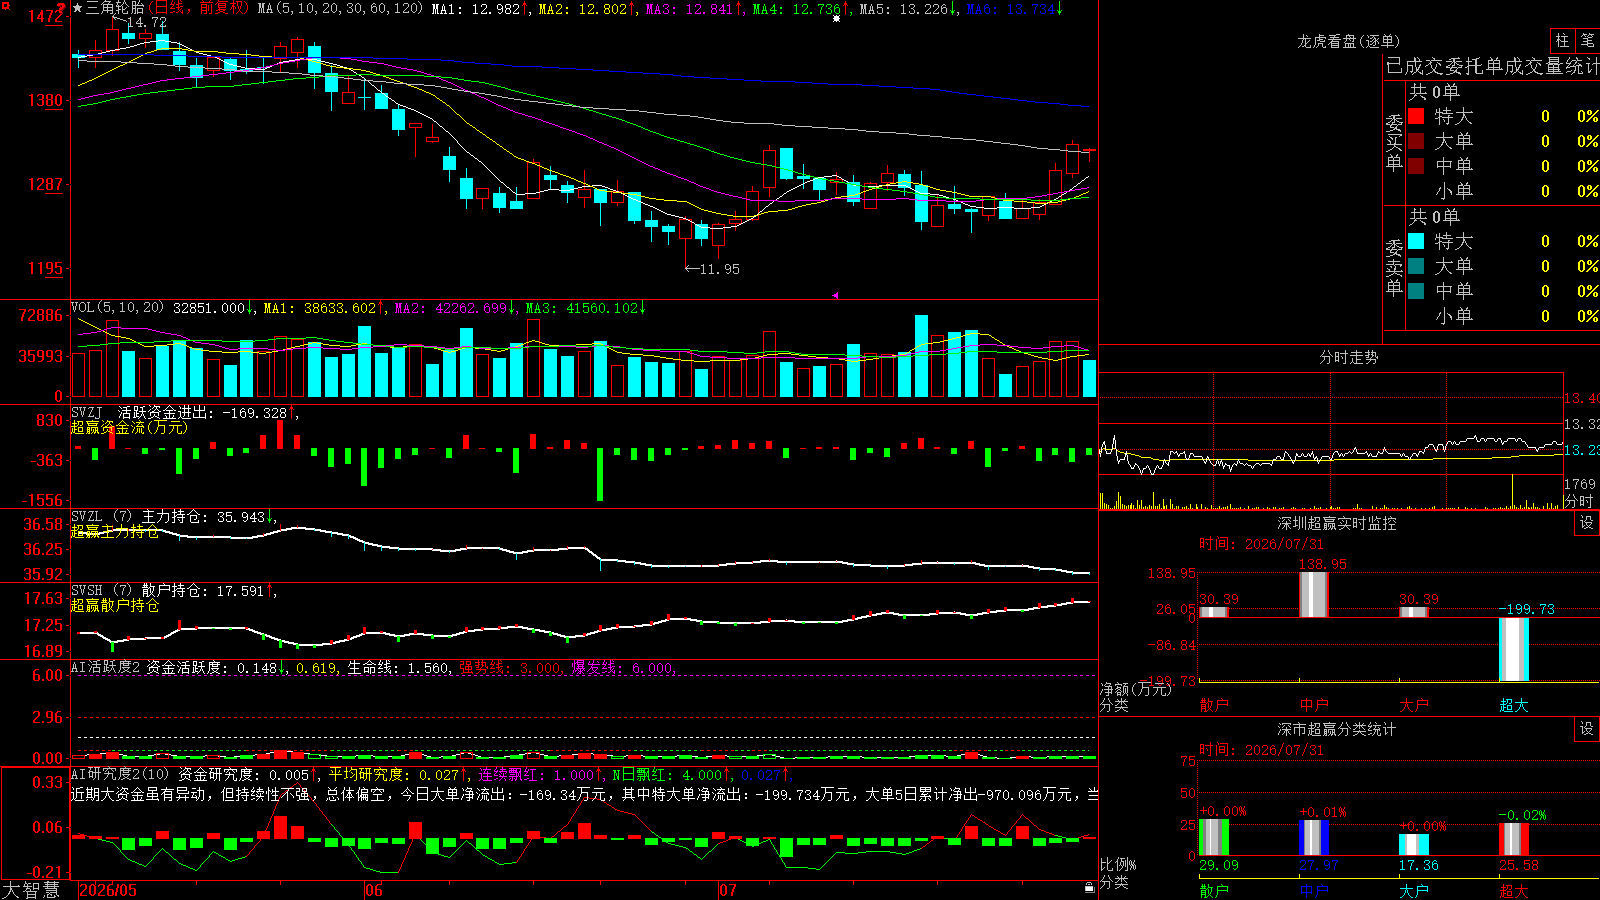Click the cyan 特大 sell order swatch

click(x=1416, y=241)
